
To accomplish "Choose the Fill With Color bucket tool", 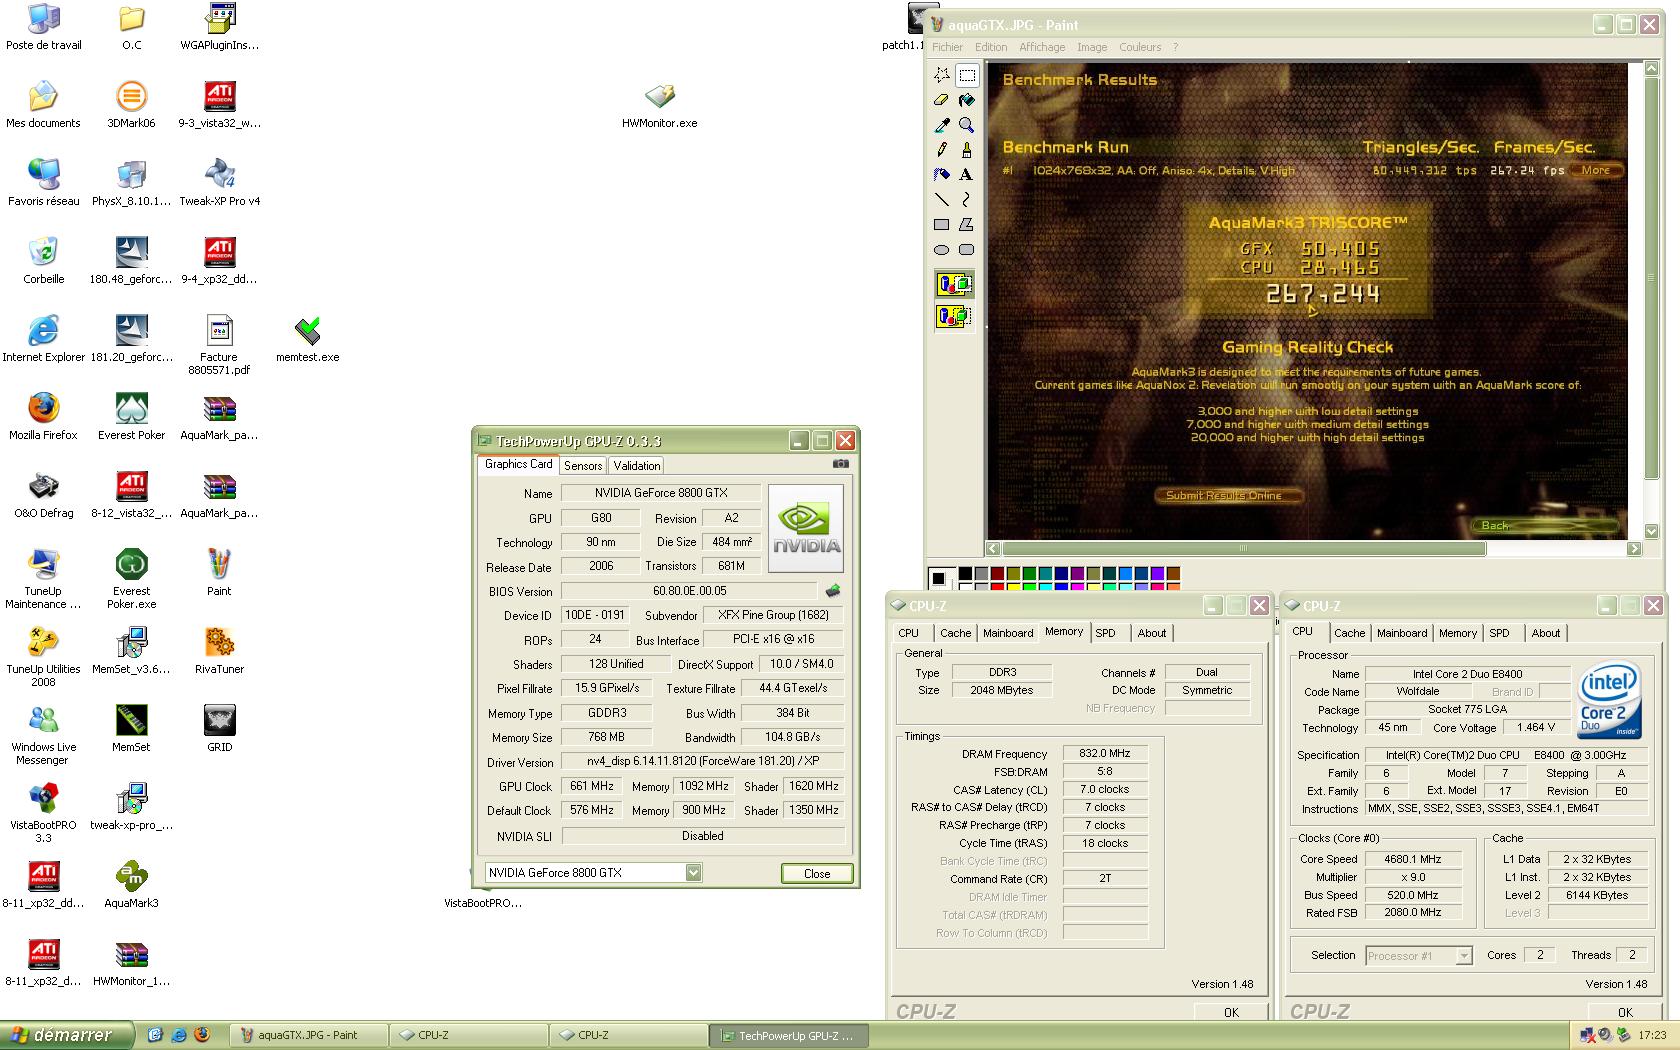I will click(967, 100).
